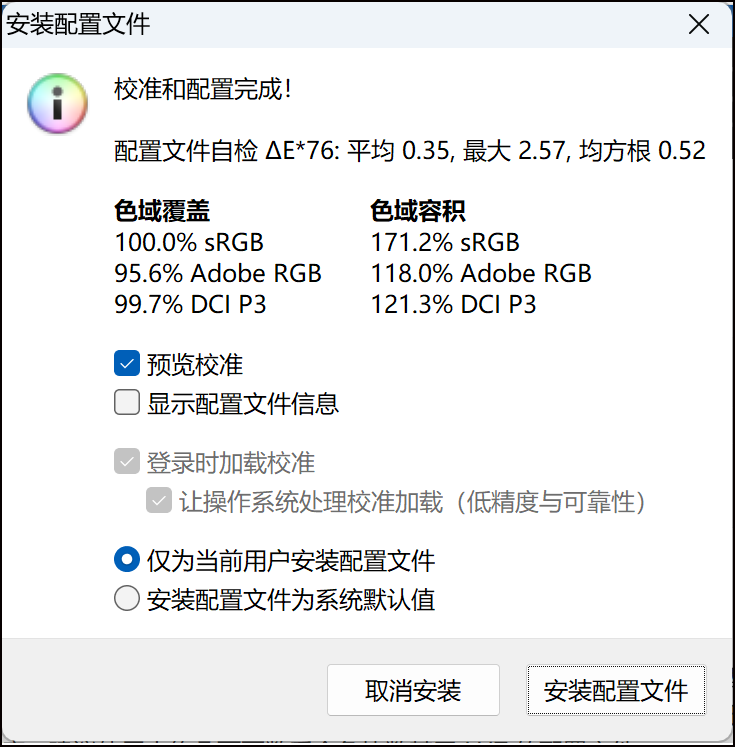
Task: Click the 171.2% sRGB volume value
Action: pyautogui.click(x=445, y=242)
